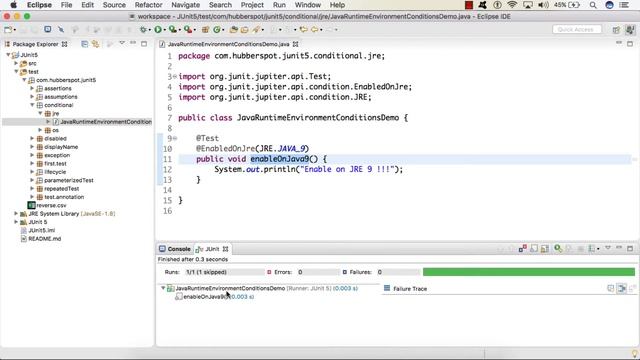The height and width of the screenshot is (360, 640).
Task: Click the Test Run History icon
Action: pos(591,249)
